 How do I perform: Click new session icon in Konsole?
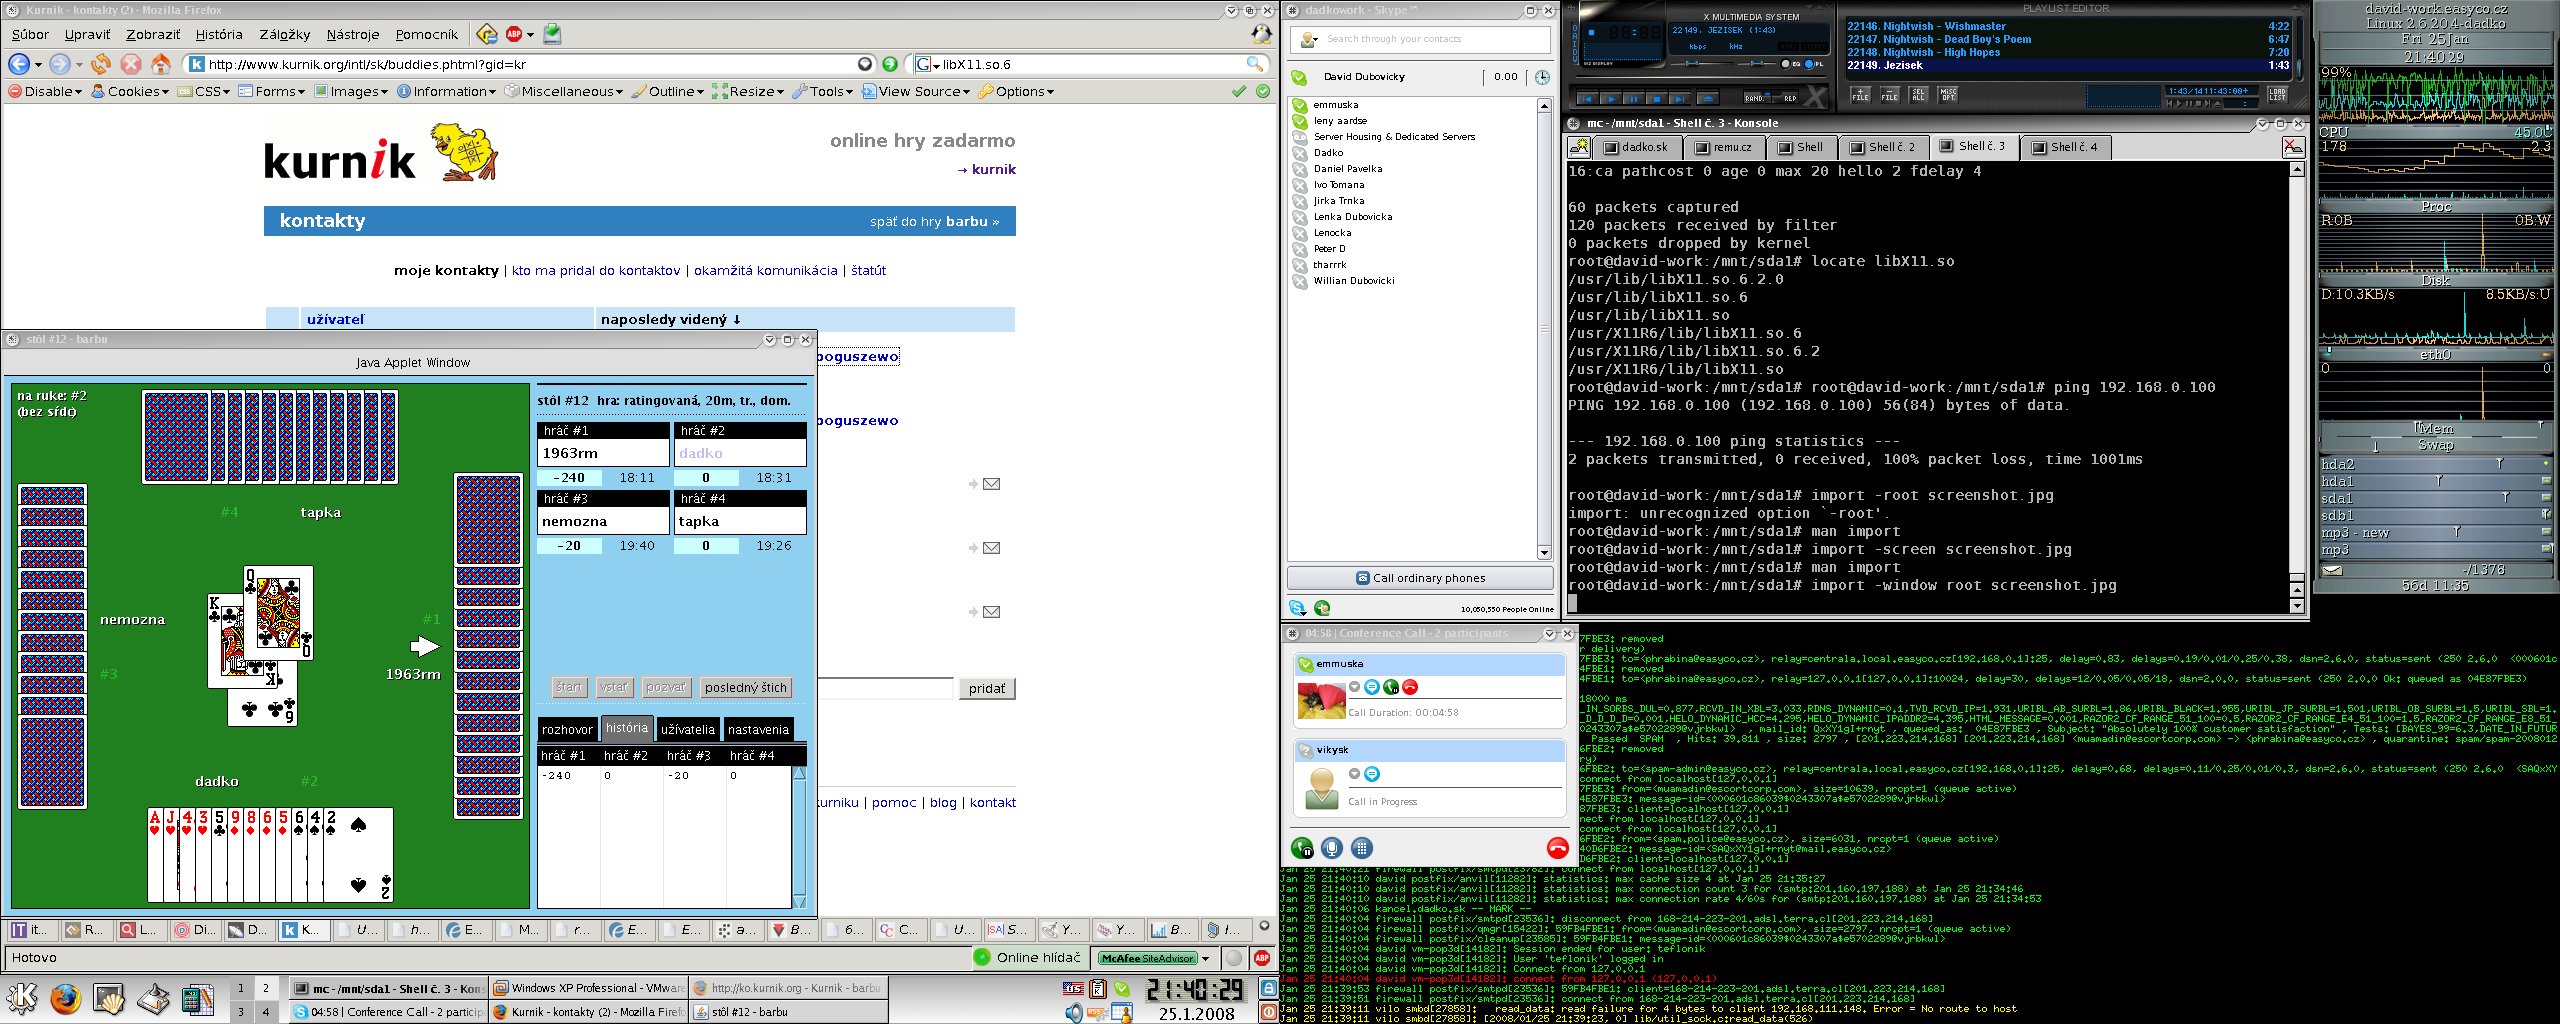point(1580,147)
